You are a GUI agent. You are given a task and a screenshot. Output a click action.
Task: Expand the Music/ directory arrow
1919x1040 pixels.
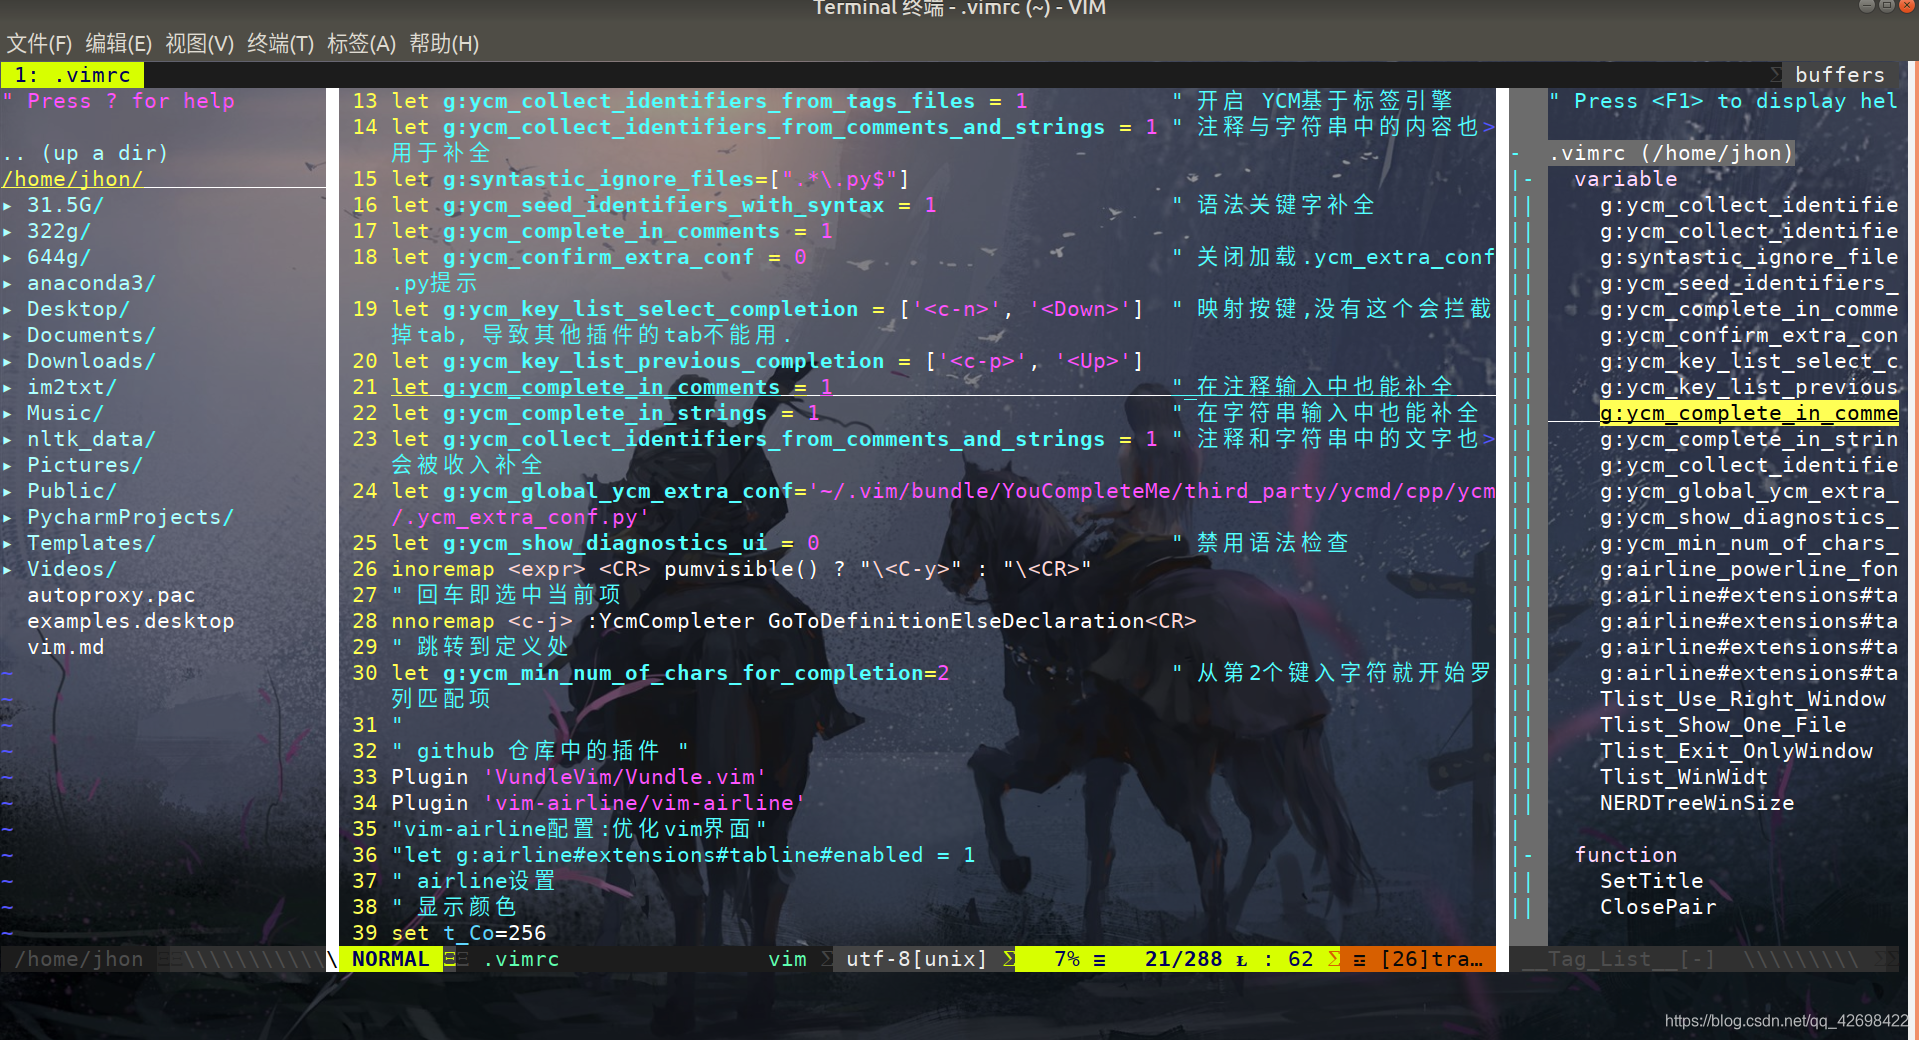click(x=8, y=413)
